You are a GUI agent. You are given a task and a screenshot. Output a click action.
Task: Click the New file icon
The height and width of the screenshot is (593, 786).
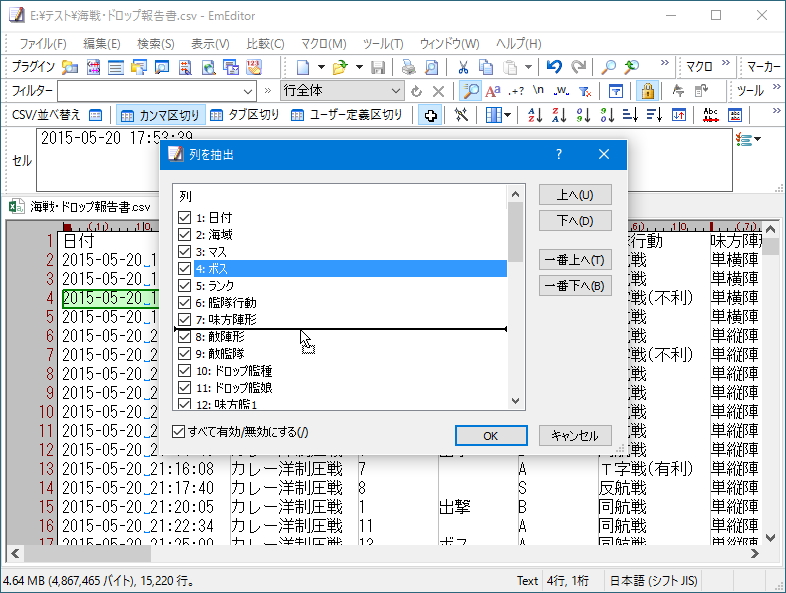point(303,67)
